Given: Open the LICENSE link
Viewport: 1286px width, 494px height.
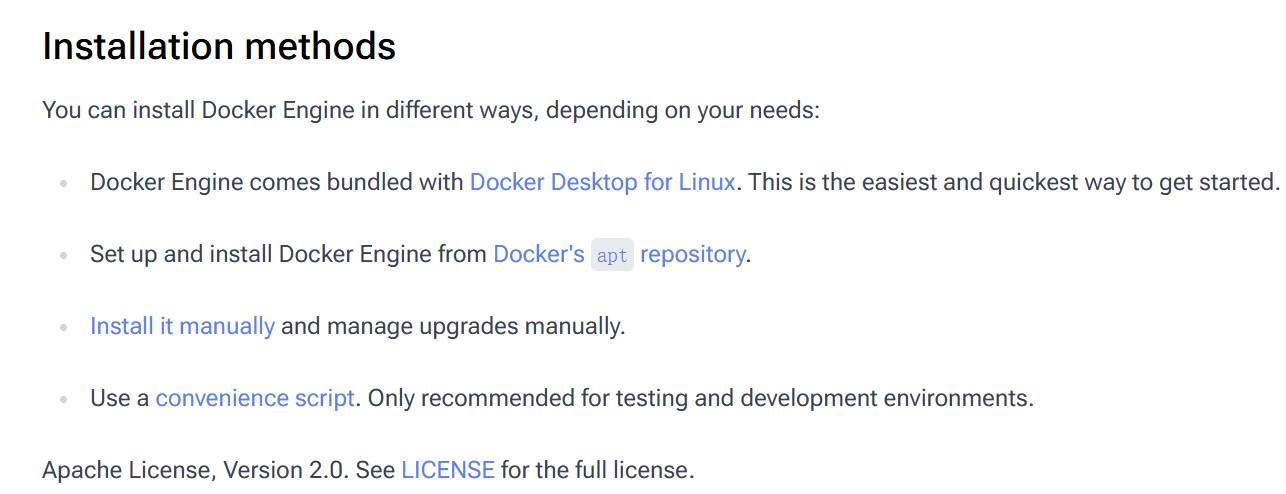Looking at the screenshot, I should (448, 470).
